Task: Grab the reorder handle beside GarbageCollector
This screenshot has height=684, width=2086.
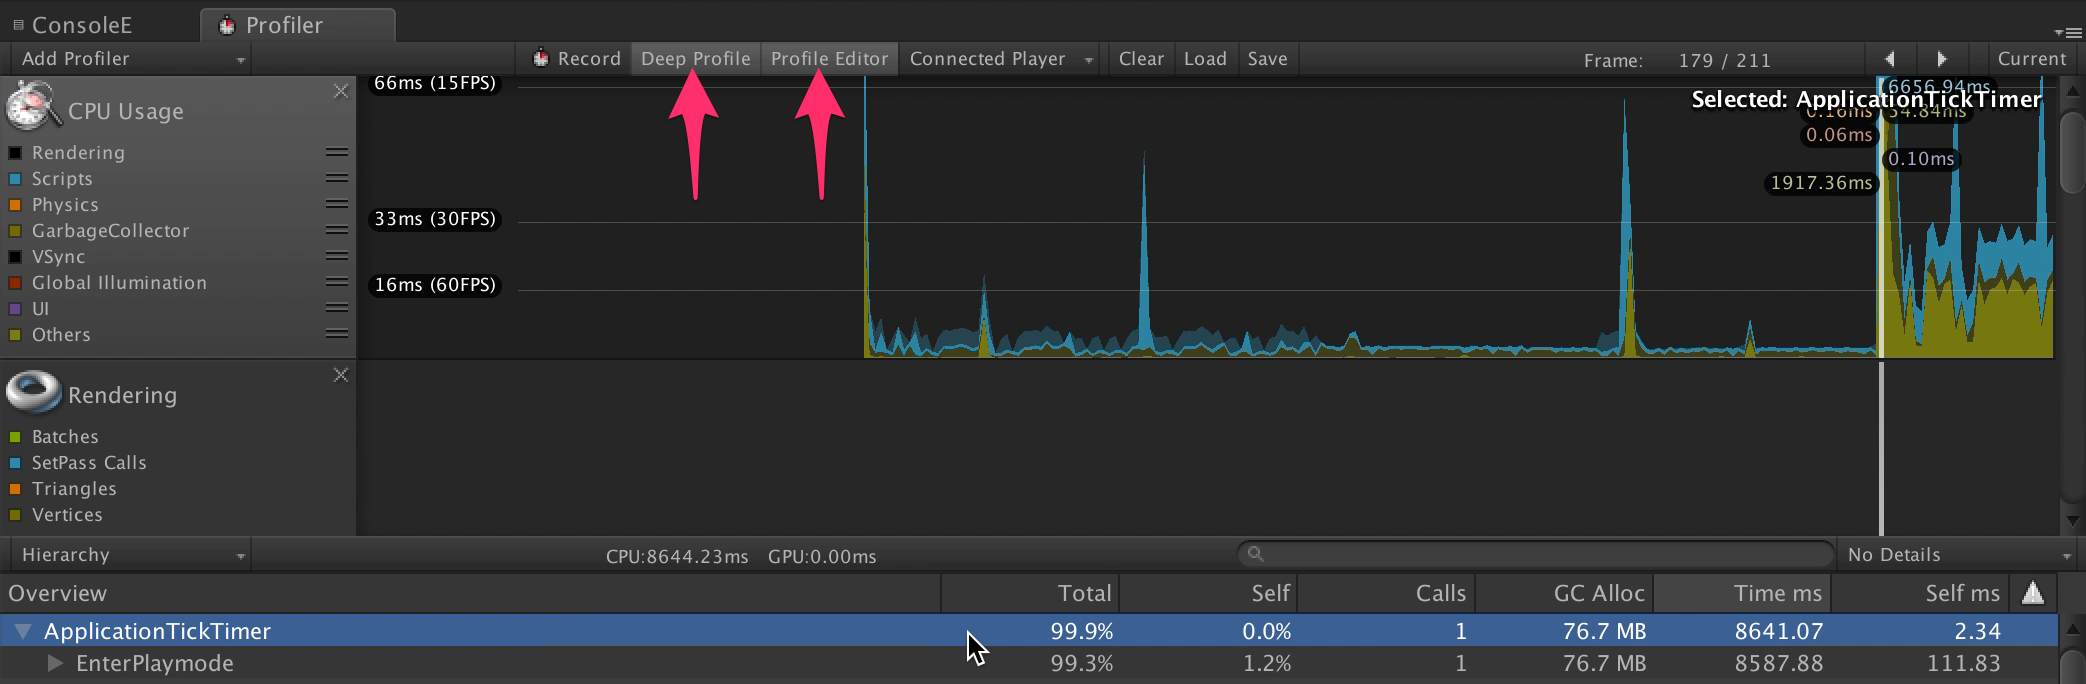Action: [x=337, y=231]
